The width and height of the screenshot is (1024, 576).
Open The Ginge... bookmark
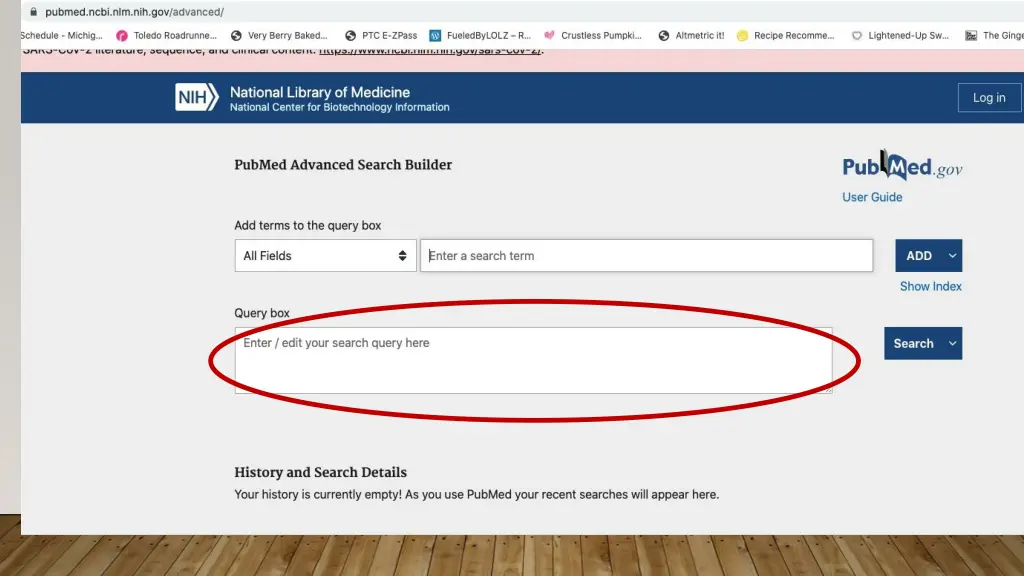point(995,35)
